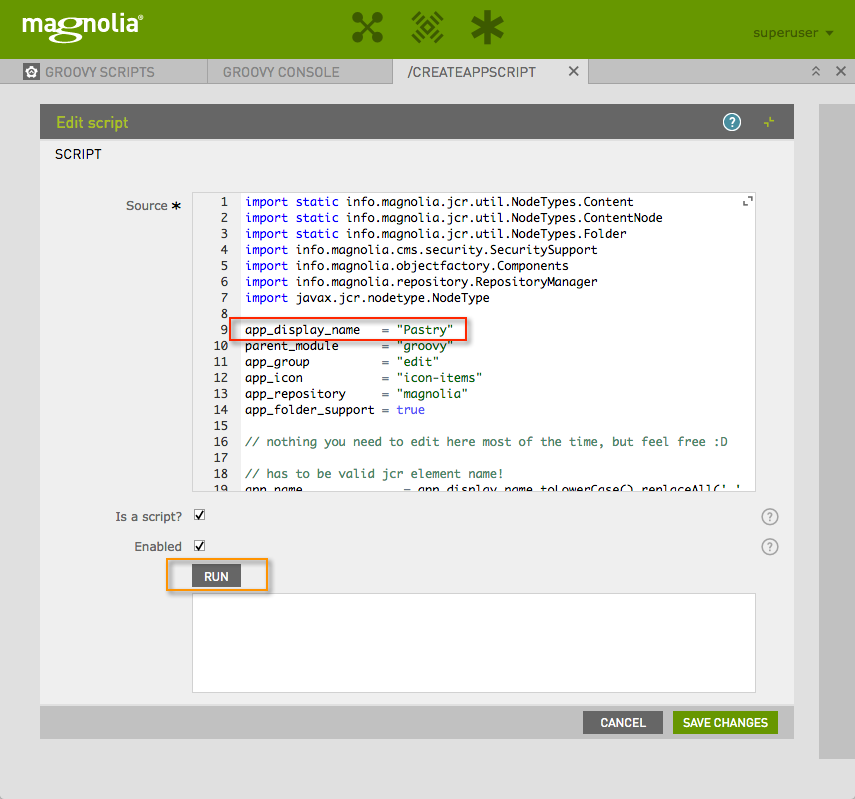
Task: Open the Magnolia app launcher icon
Action: [367, 28]
